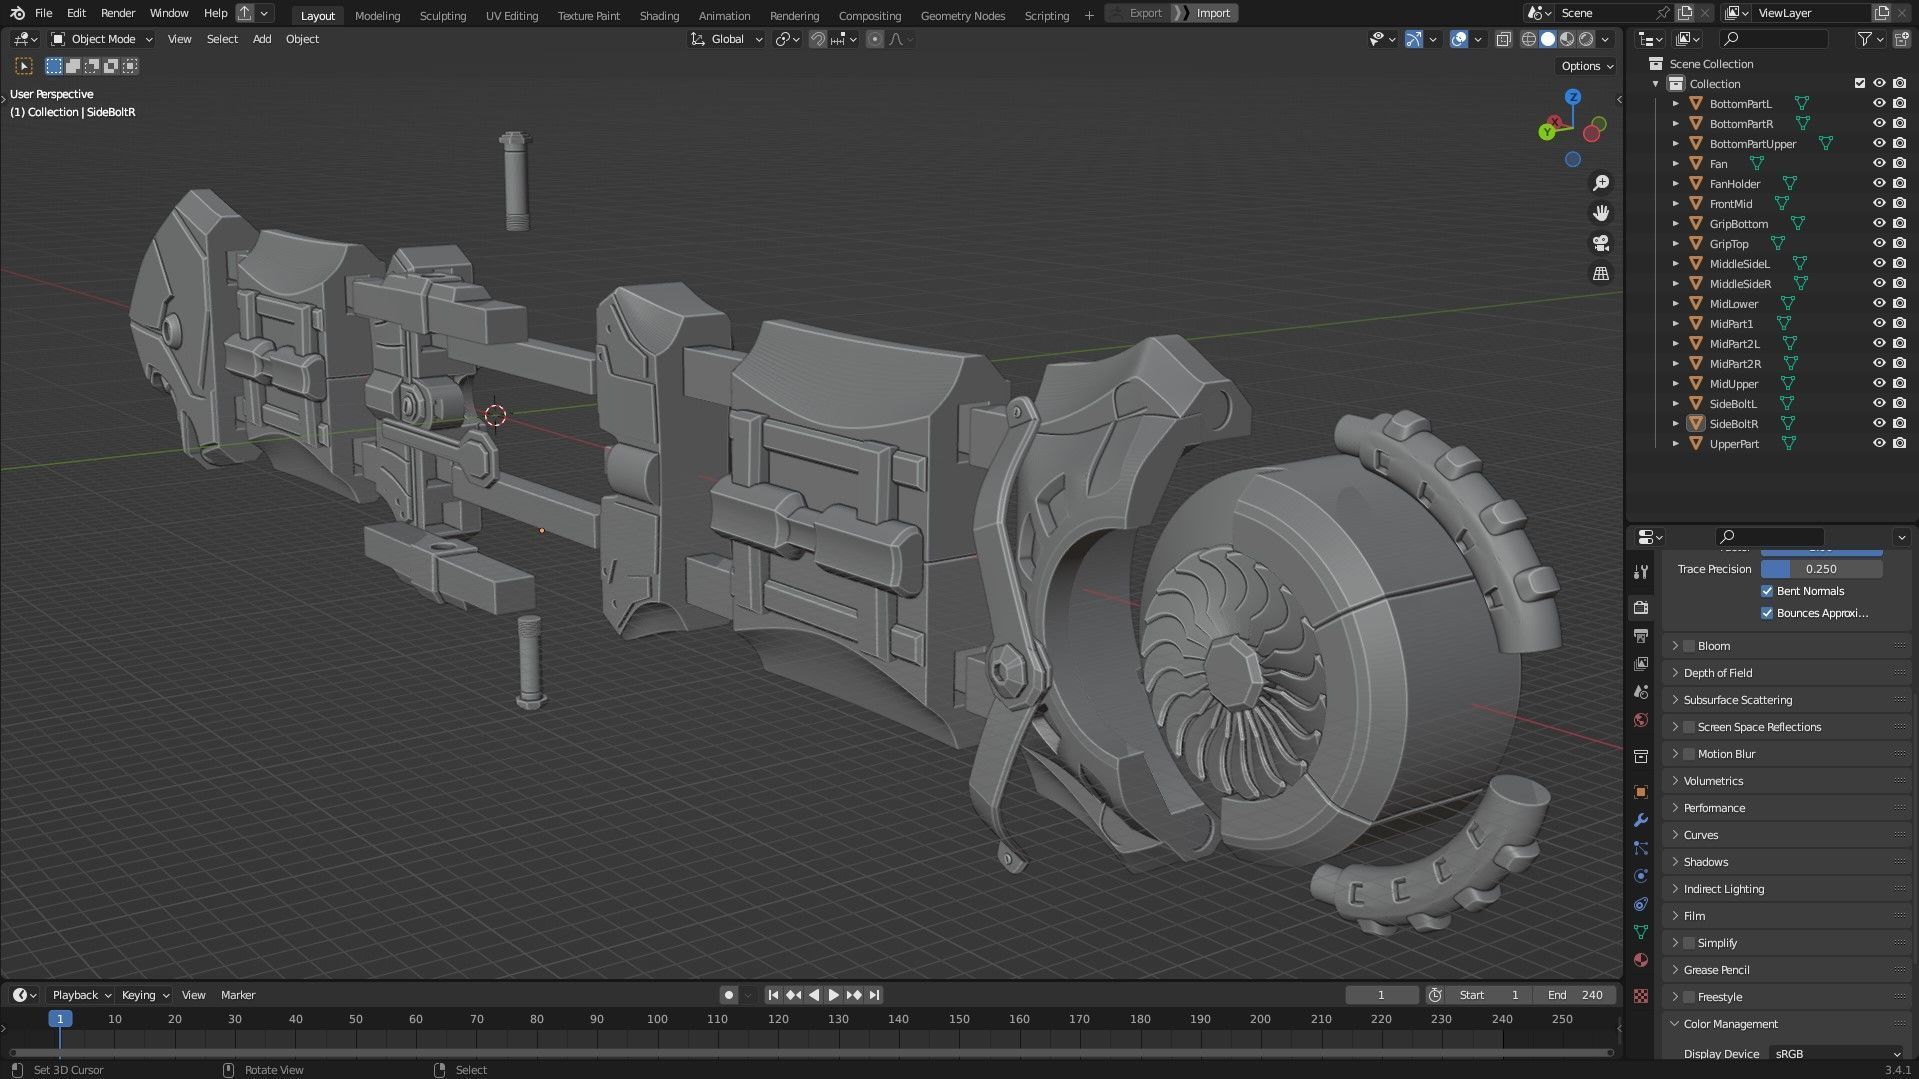
Task: Open the Tool properties tab icon
Action: (x=1640, y=572)
